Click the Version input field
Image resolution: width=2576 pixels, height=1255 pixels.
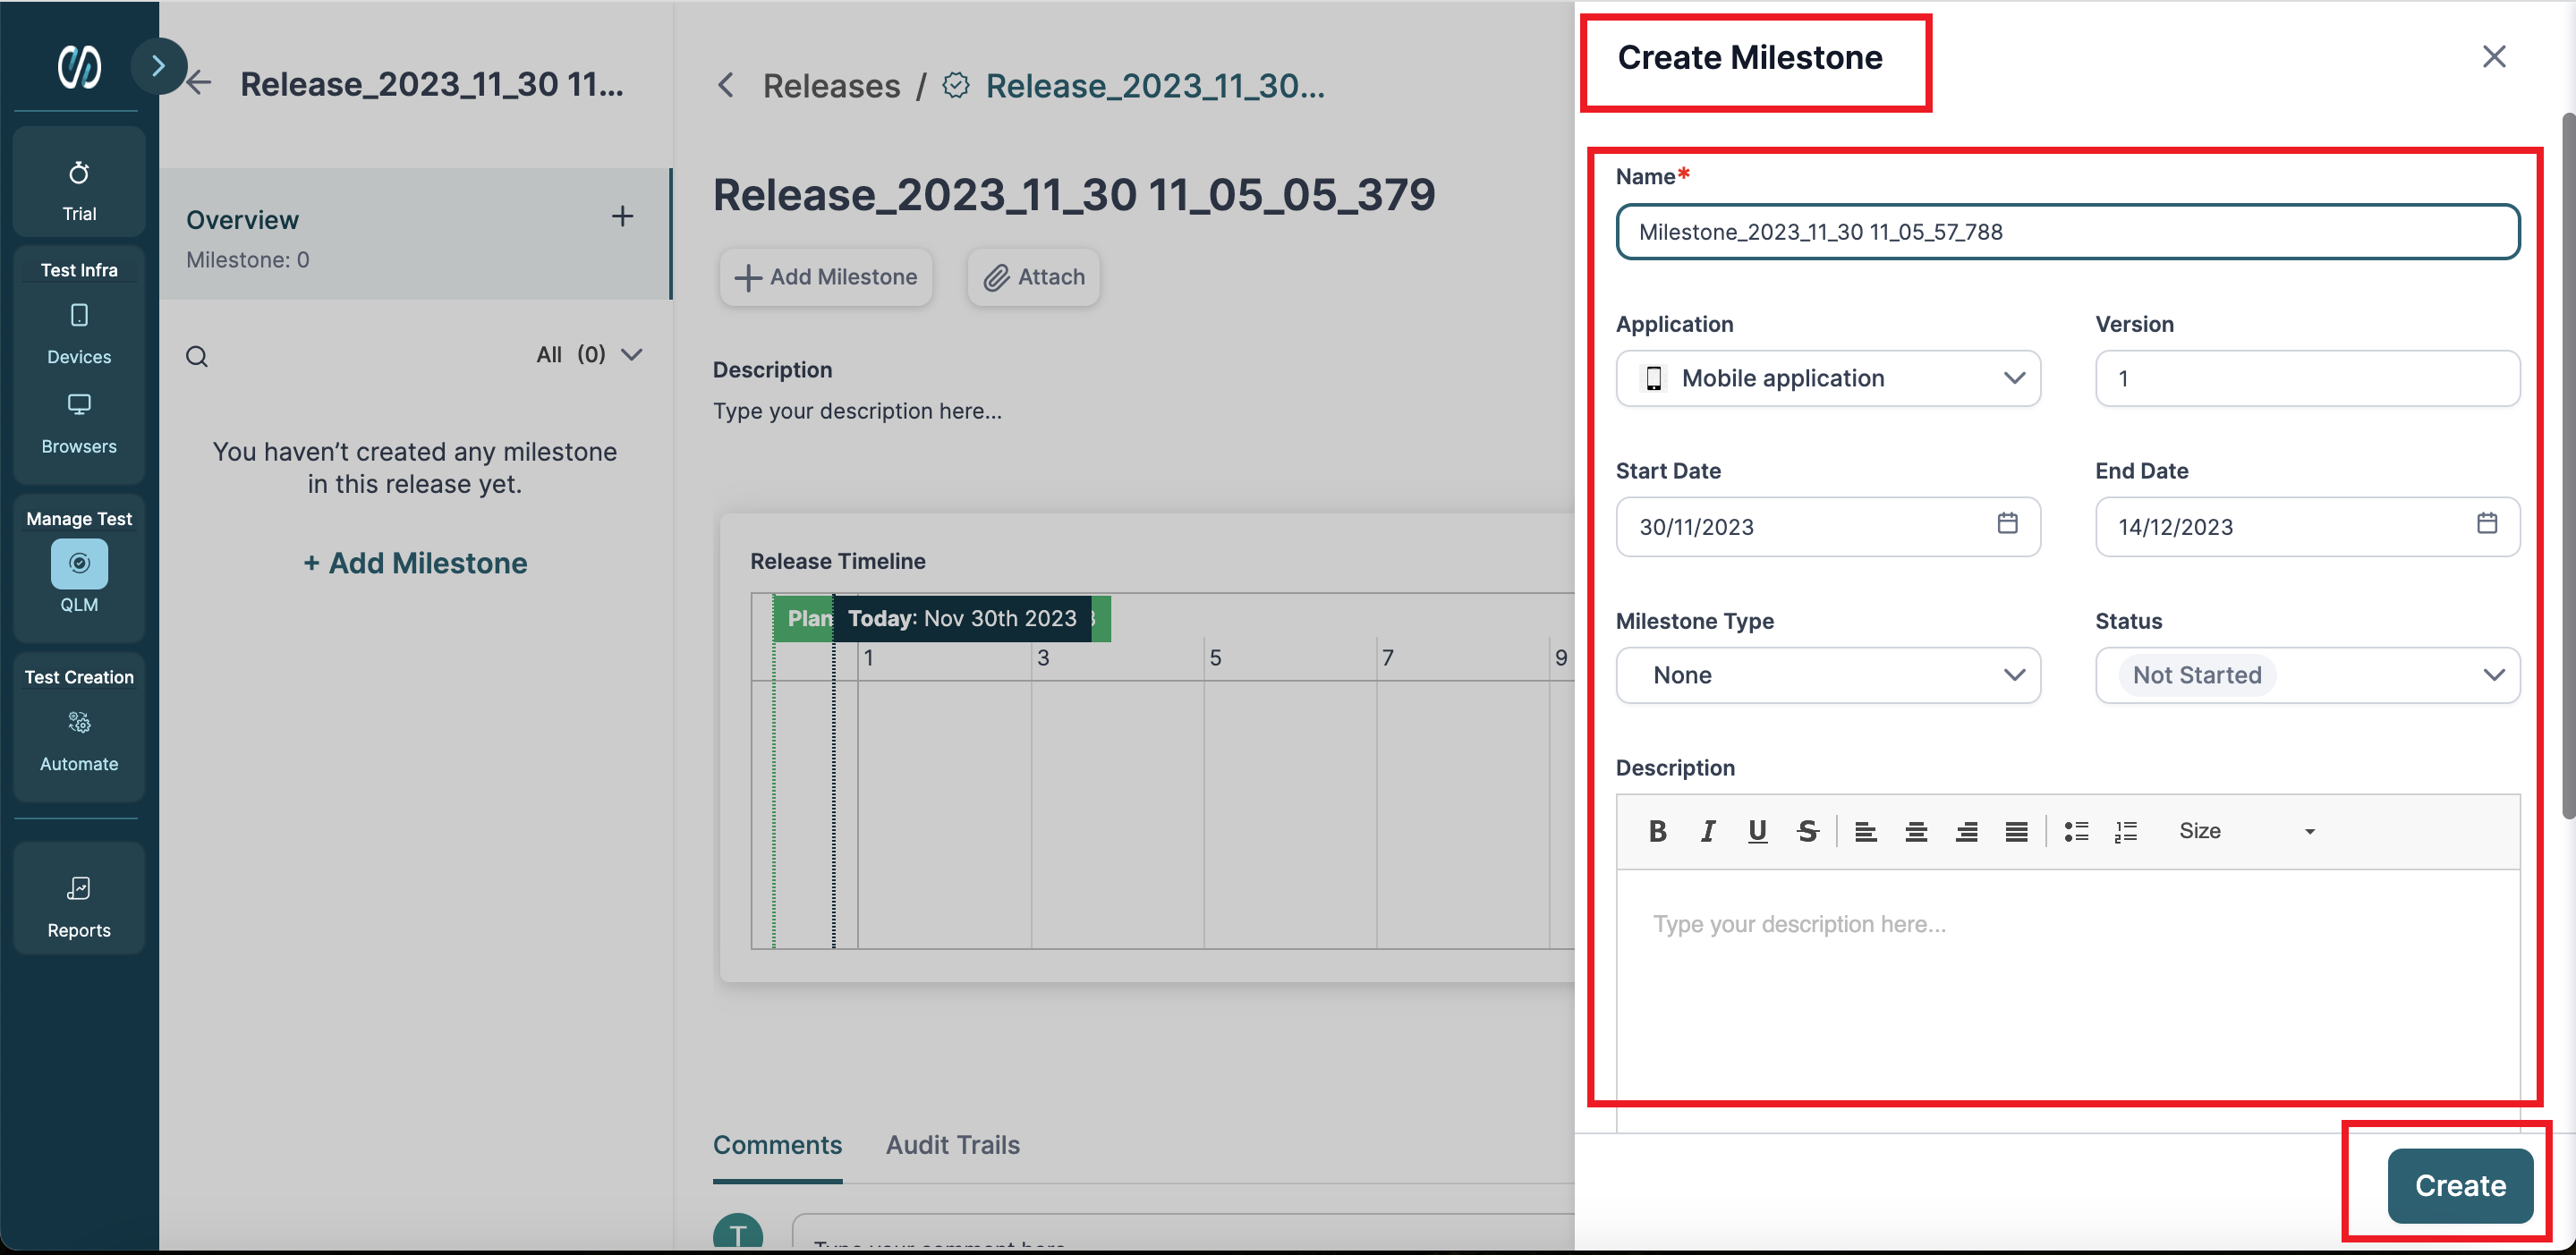point(2307,378)
